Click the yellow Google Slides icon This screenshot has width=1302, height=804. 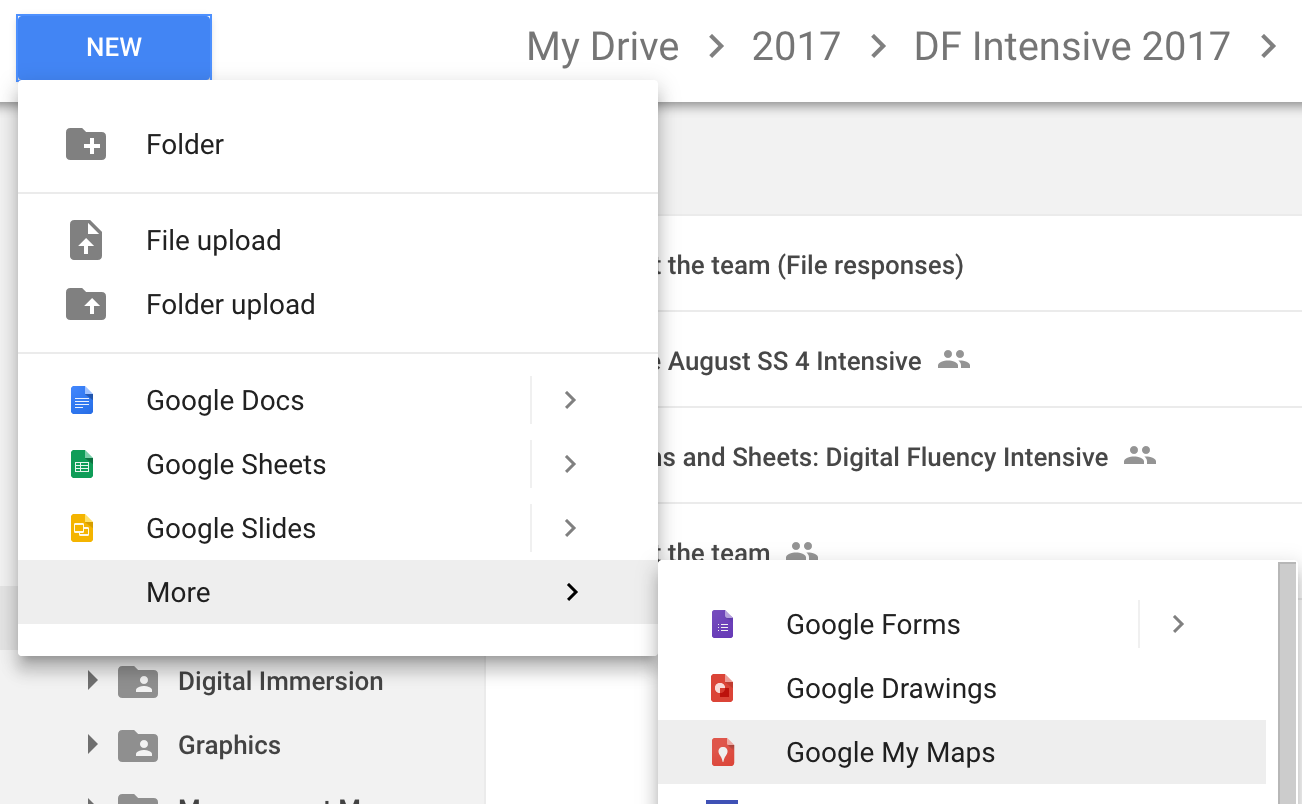pos(82,529)
